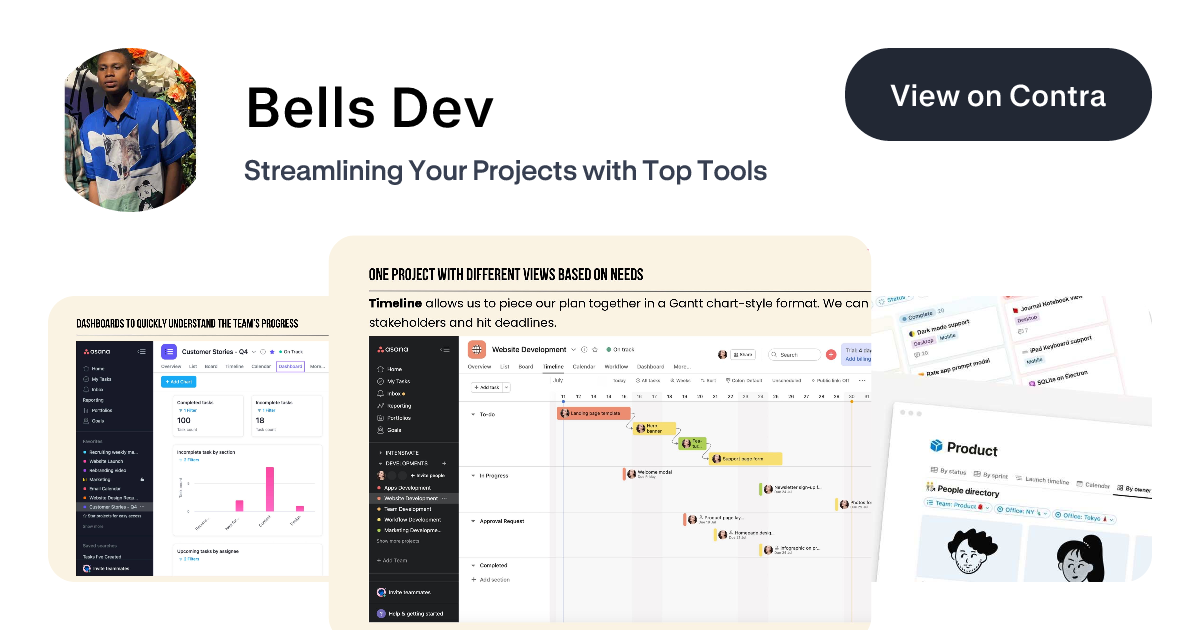Viewport: 1200px width, 630px height.
Task: Collapse sidebar in the Website Development window
Action: click(445, 350)
